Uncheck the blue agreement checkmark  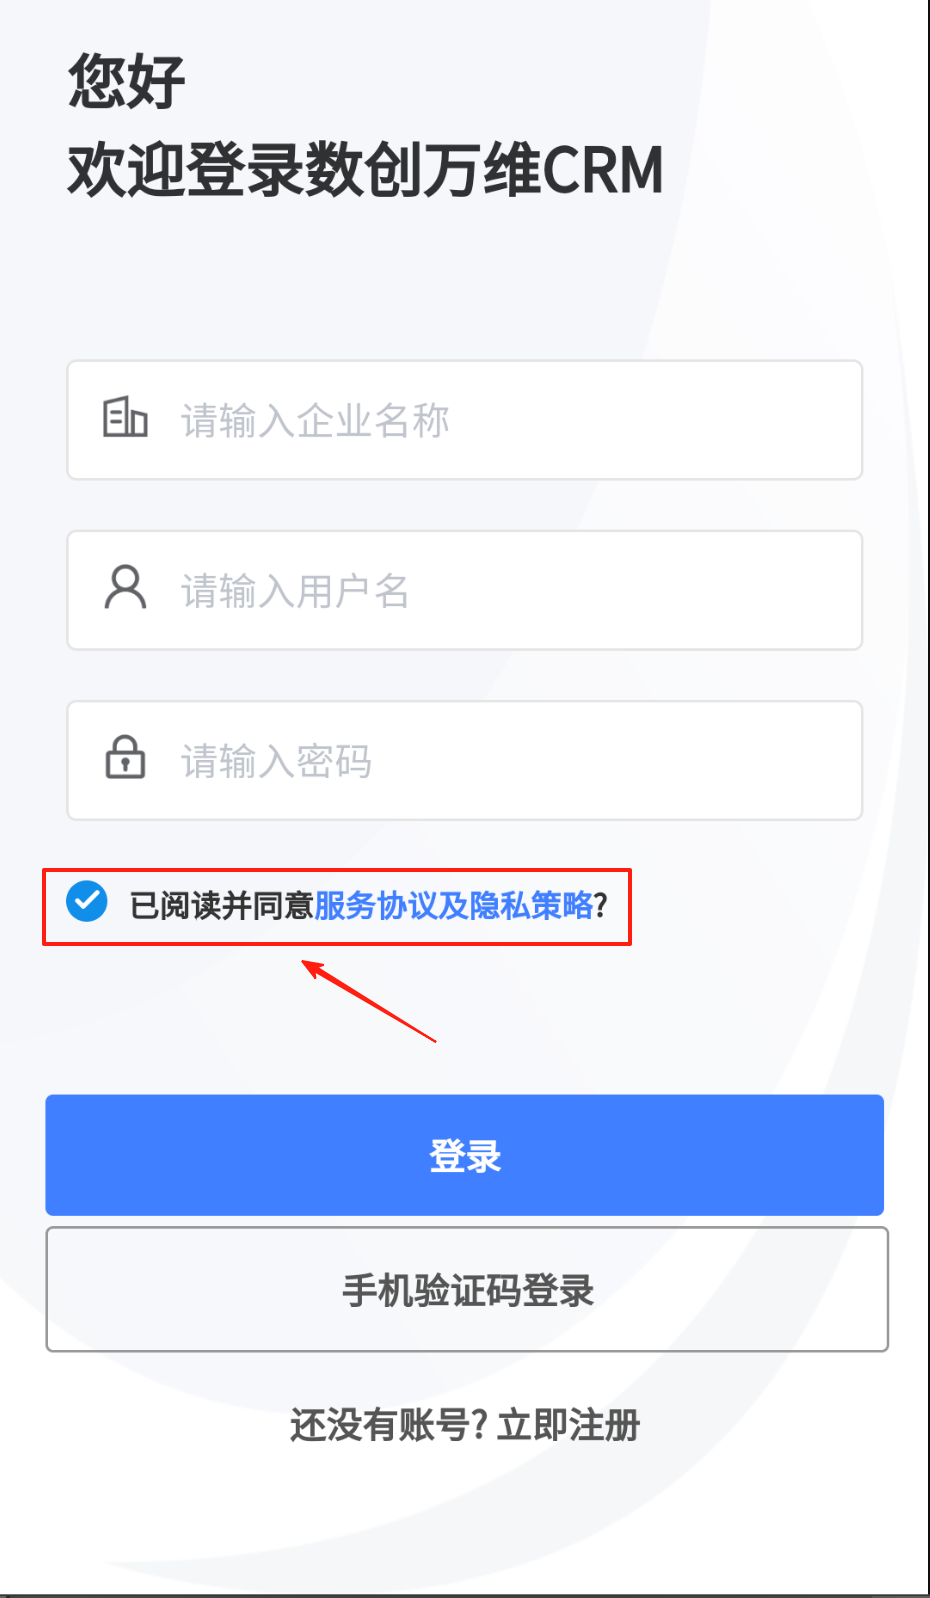87,902
